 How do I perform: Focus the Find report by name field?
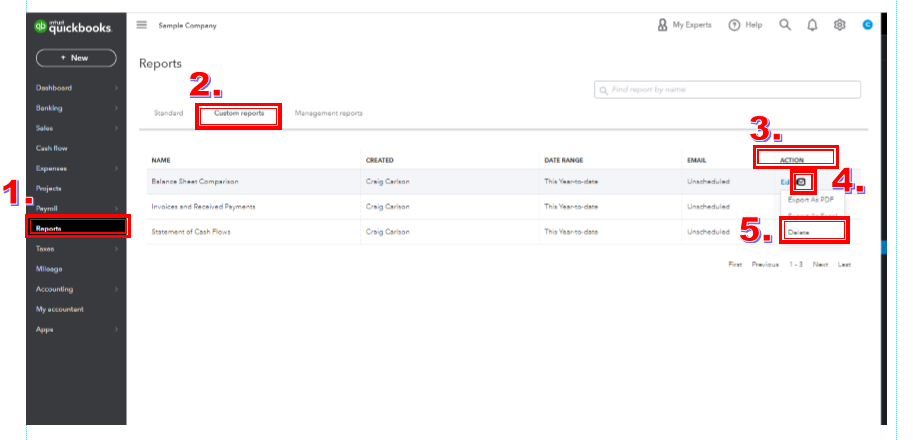(727, 90)
